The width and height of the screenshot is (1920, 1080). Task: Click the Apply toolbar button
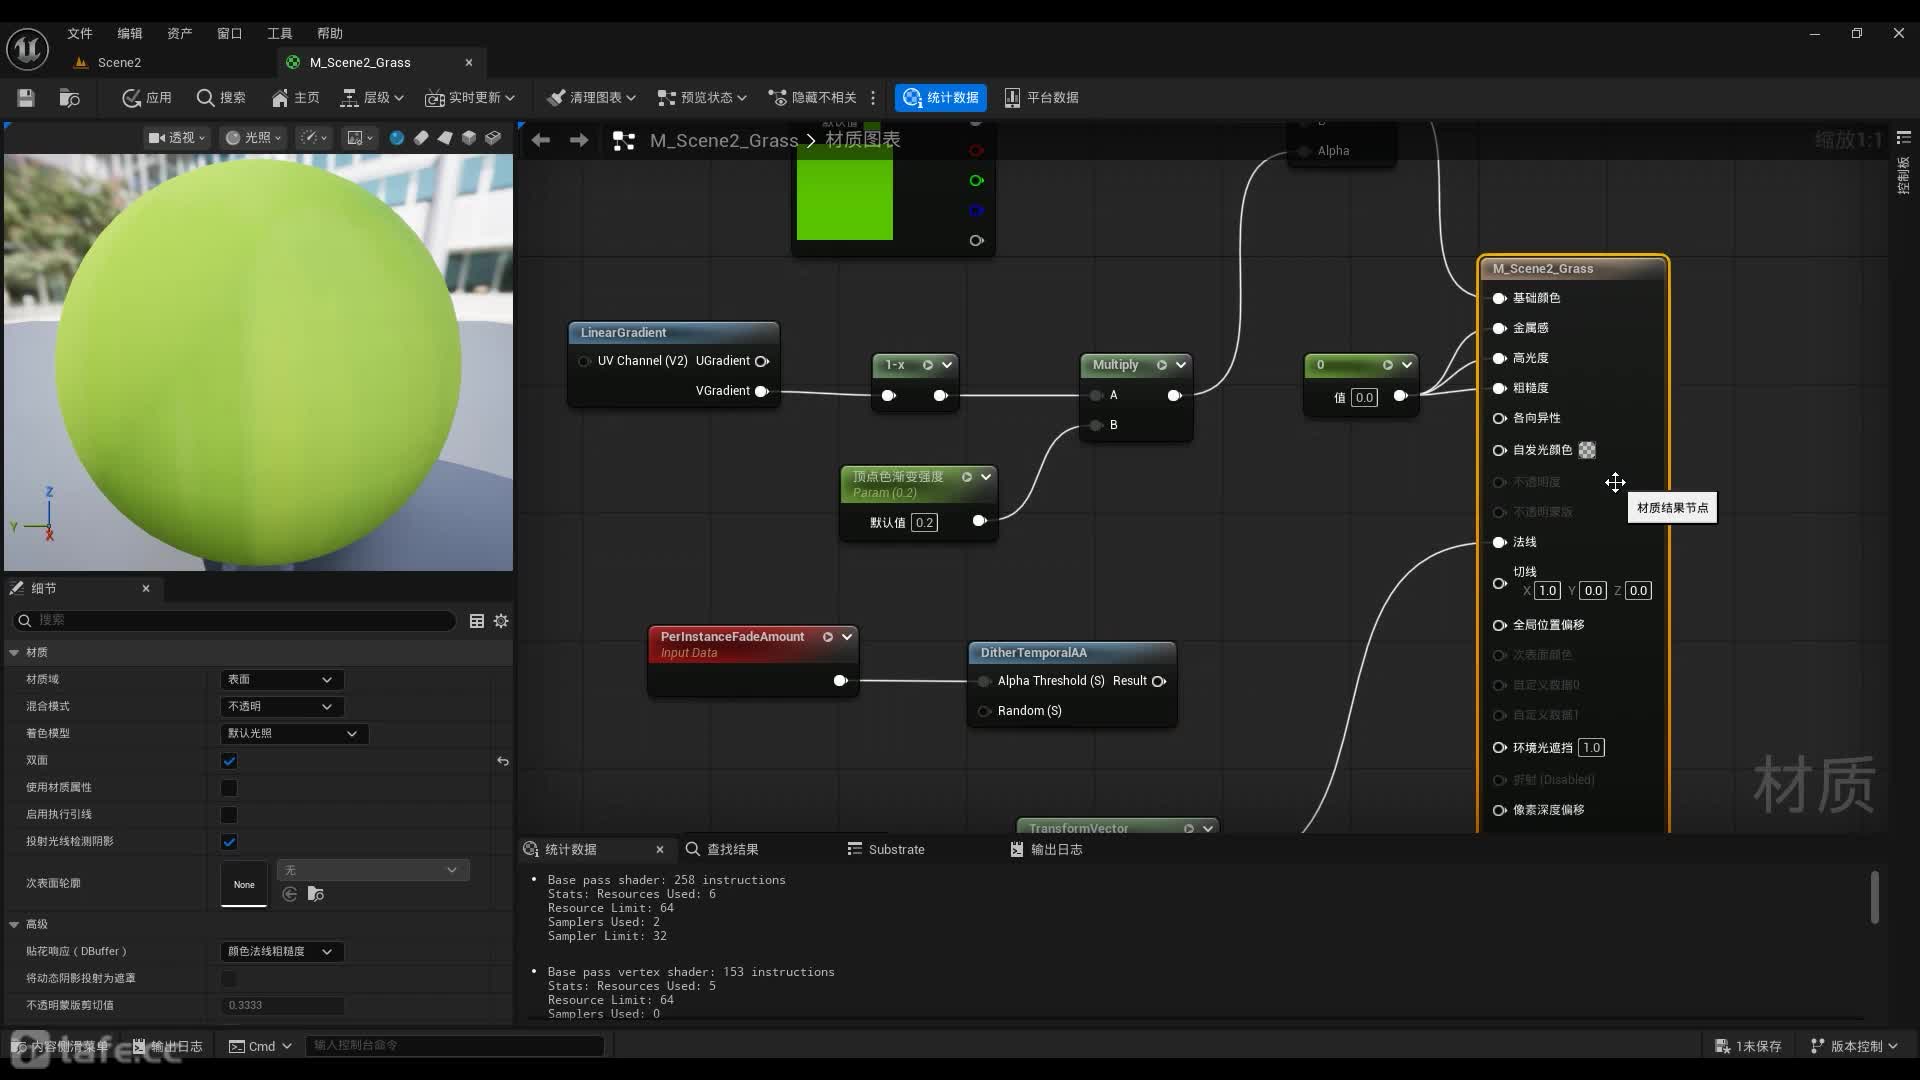pyautogui.click(x=146, y=97)
